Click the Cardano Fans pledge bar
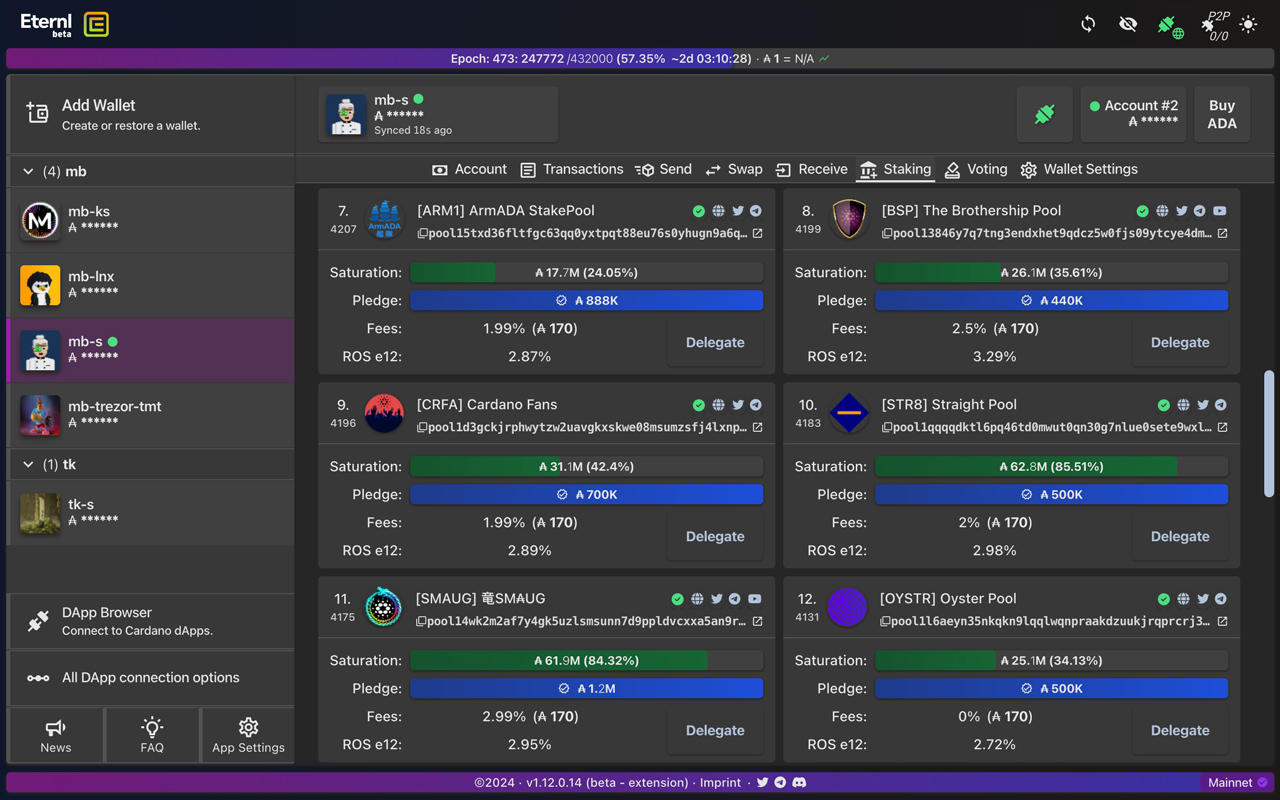Image resolution: width=1280 pixels, height=800 pixels. (x=586, y=494)
